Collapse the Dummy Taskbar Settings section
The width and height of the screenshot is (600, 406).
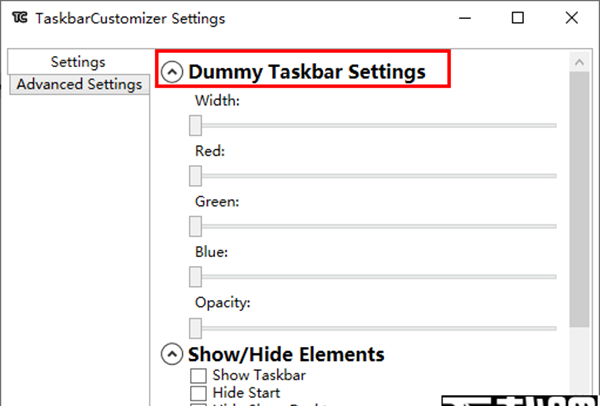pyautogui.click(x=172, y=72)
